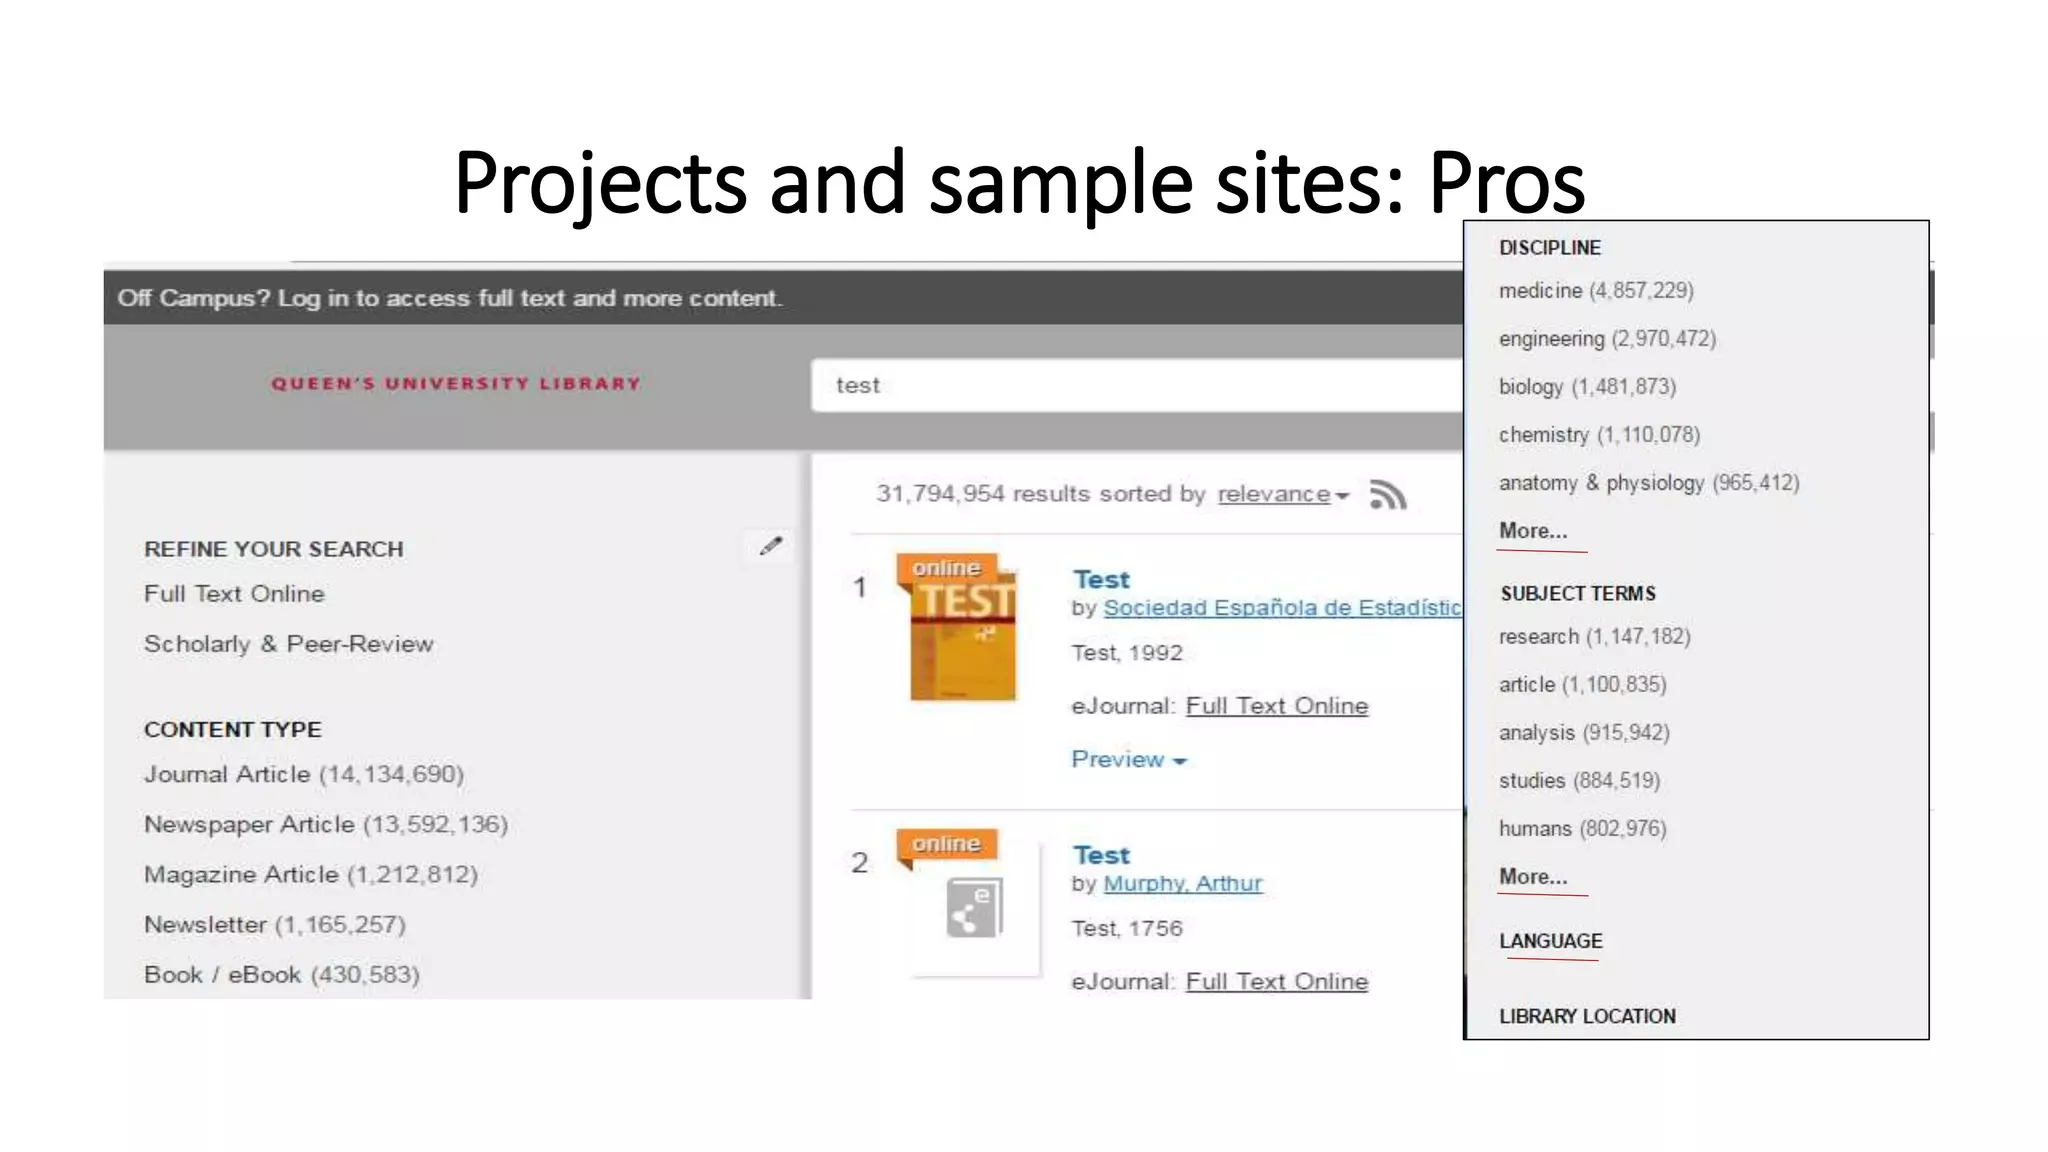Screen dimensions: 2048x1152
Task: Open author Murphy, Arthur link
Action: tap(1183, 884)
